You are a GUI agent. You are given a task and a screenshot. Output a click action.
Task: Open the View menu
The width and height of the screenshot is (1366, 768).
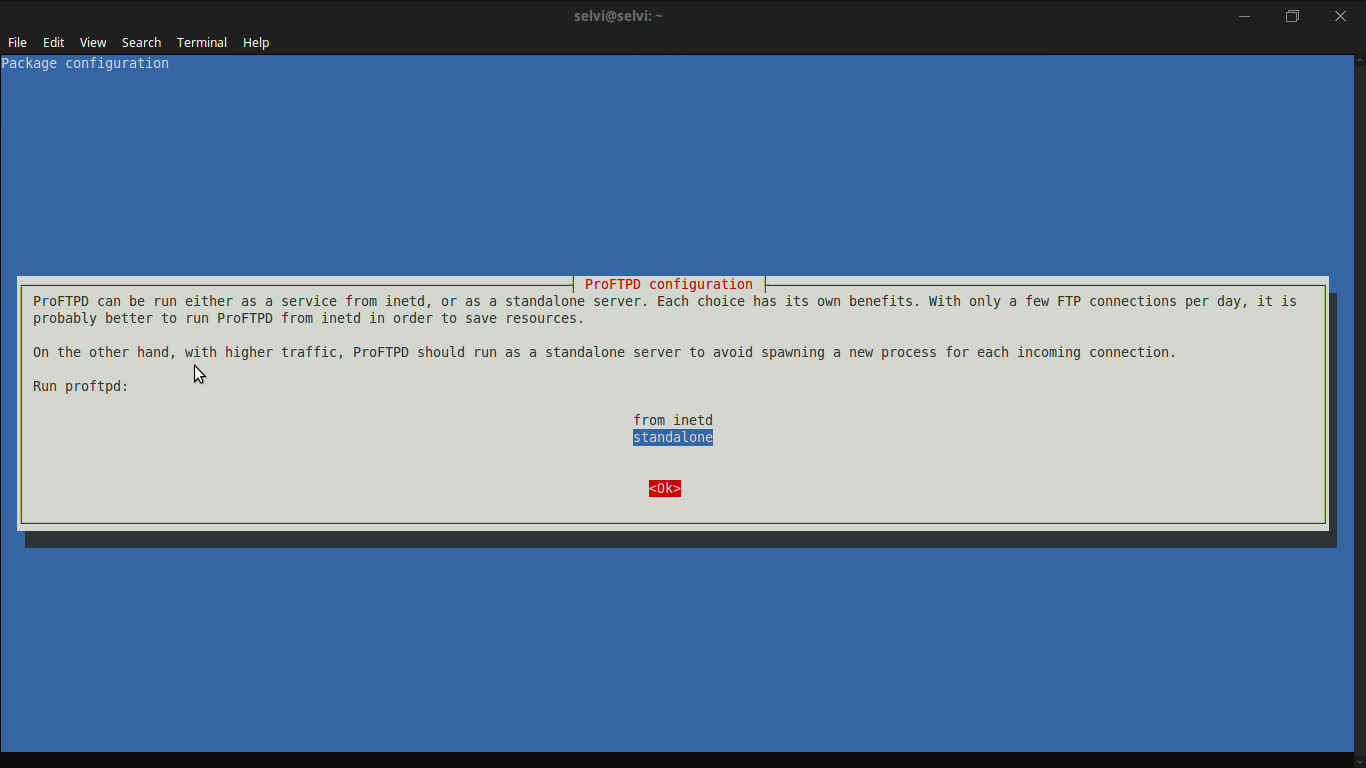(93, 42)
